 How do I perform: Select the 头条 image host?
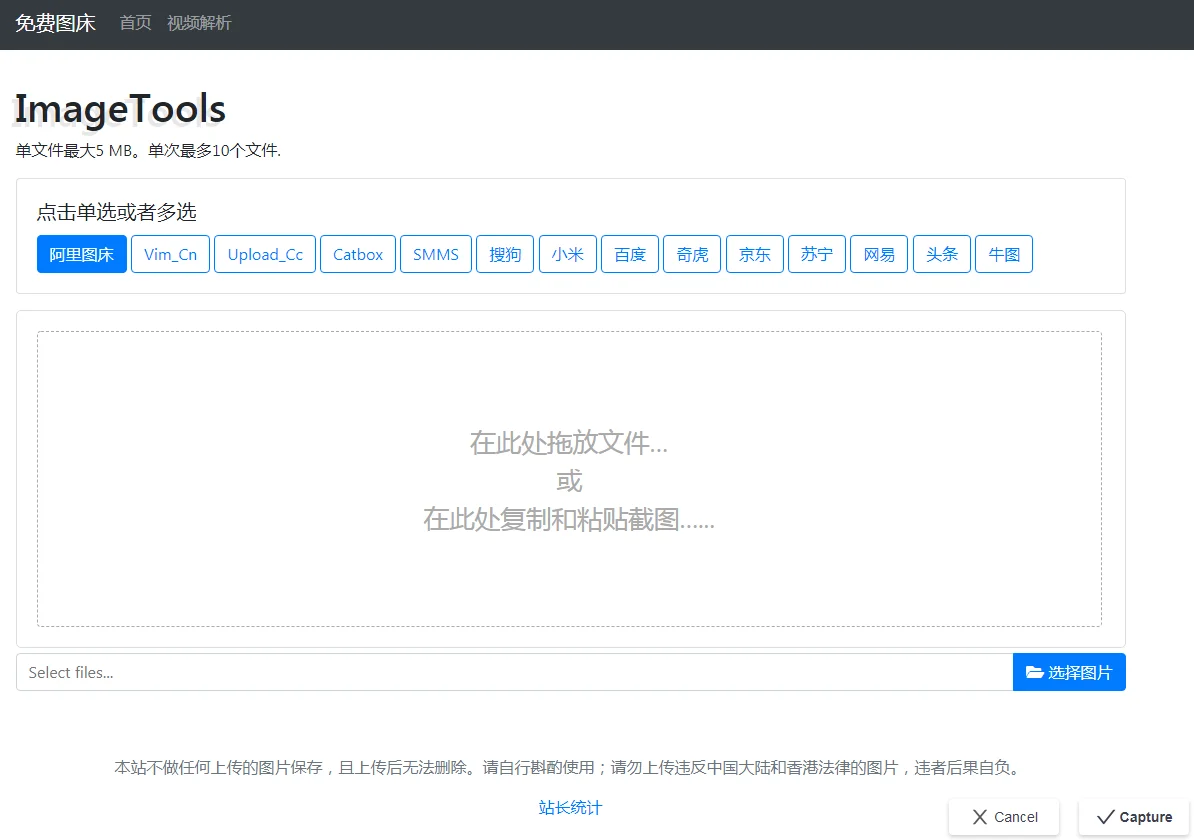coord(942,254)
